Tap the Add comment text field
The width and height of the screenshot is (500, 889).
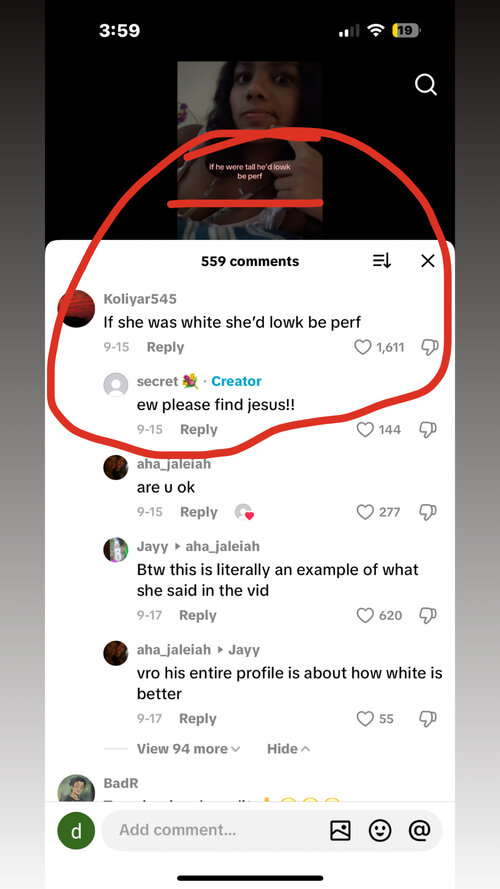click(x=213, y=830)
